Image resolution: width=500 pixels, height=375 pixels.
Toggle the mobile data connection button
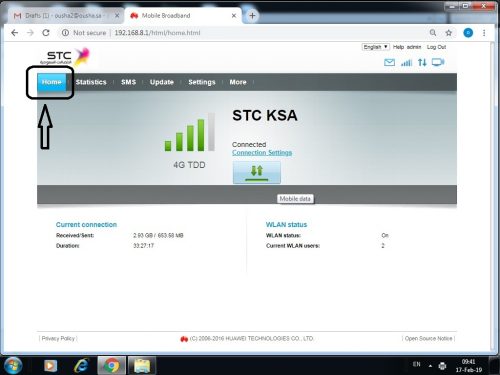tap(257, 173)
